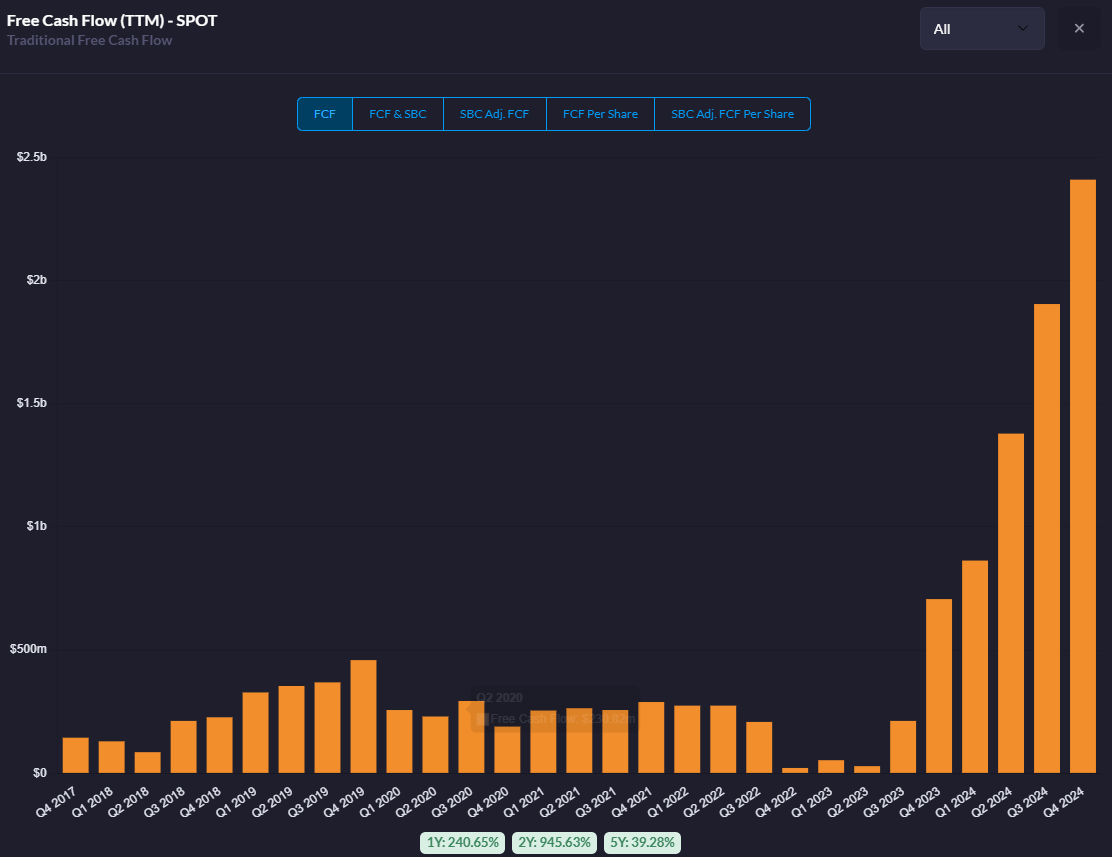This screenshot has width=1112, height=857.
Task: Select the FCF tab
Action: click(x=325, y=114)
